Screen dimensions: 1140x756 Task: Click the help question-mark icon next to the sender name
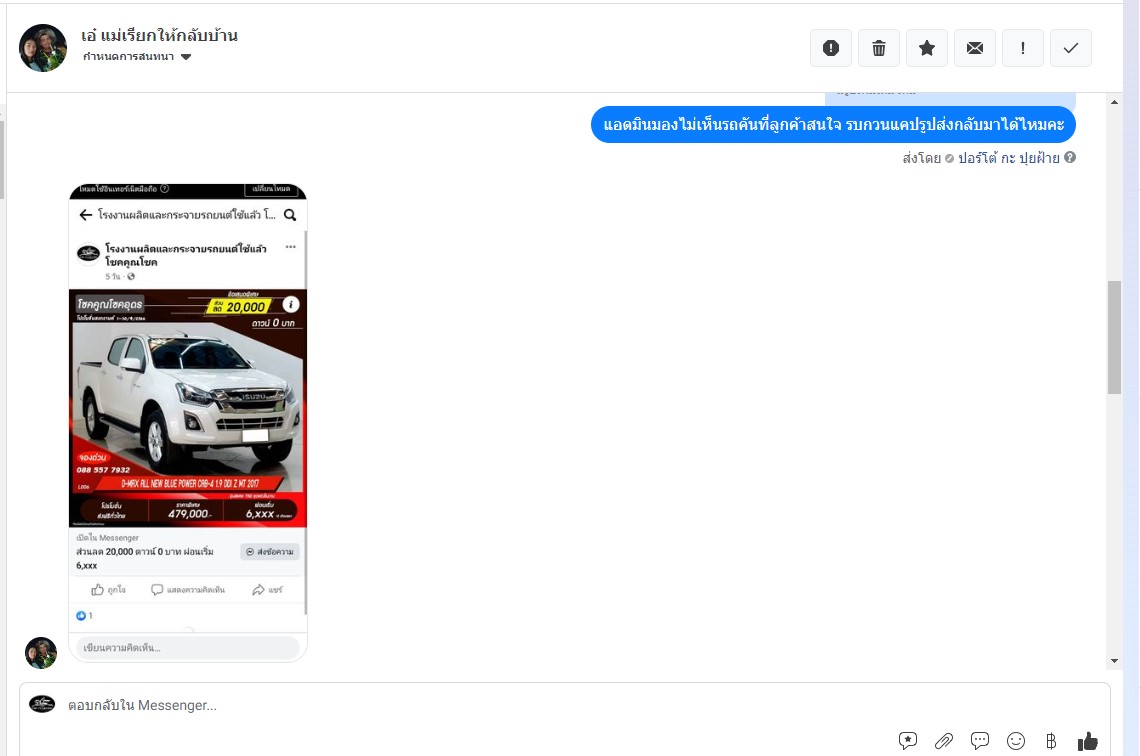point(1069,157)
